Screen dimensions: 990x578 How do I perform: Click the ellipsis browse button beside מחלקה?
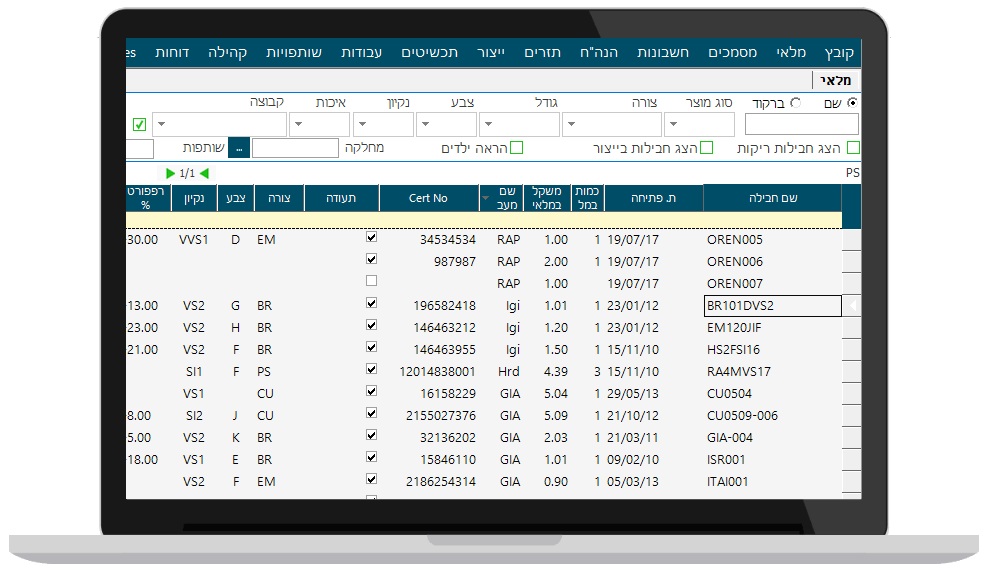point(239,148)
